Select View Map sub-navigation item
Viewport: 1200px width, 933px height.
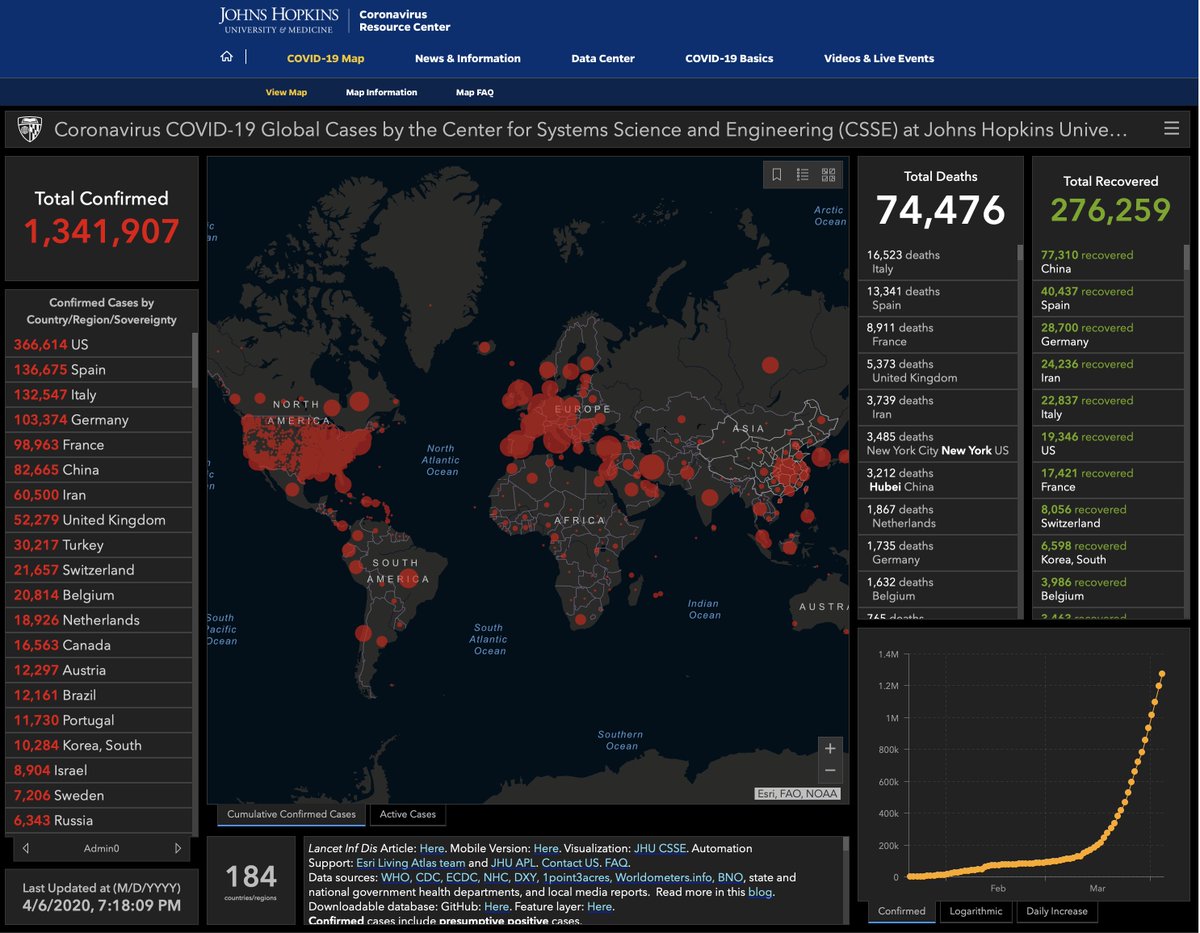click(x=286, y=92)
